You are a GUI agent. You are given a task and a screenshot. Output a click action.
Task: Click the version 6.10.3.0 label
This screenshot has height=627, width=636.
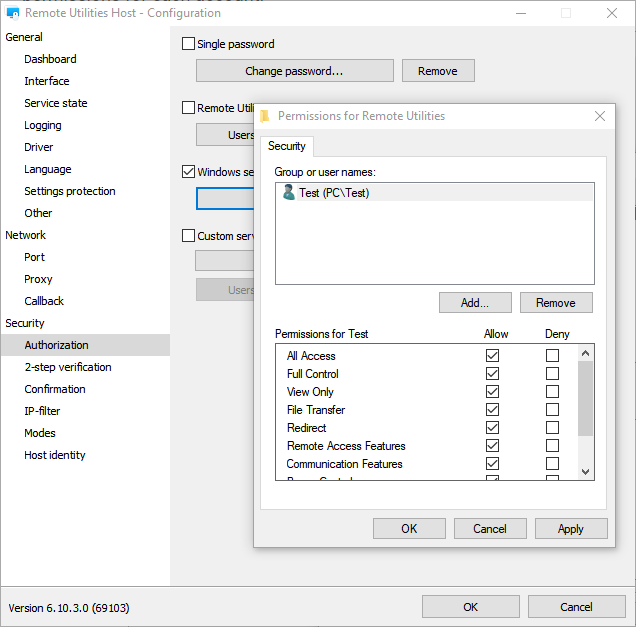69,608
